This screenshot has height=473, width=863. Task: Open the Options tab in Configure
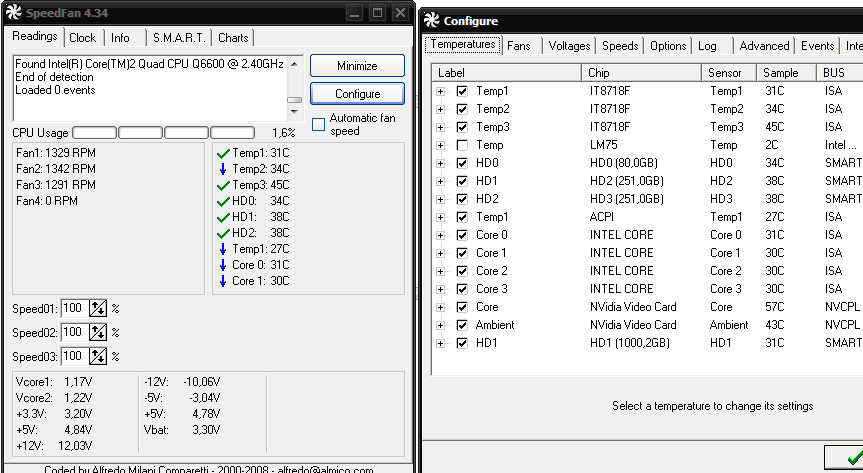click(x=668, y=46)
